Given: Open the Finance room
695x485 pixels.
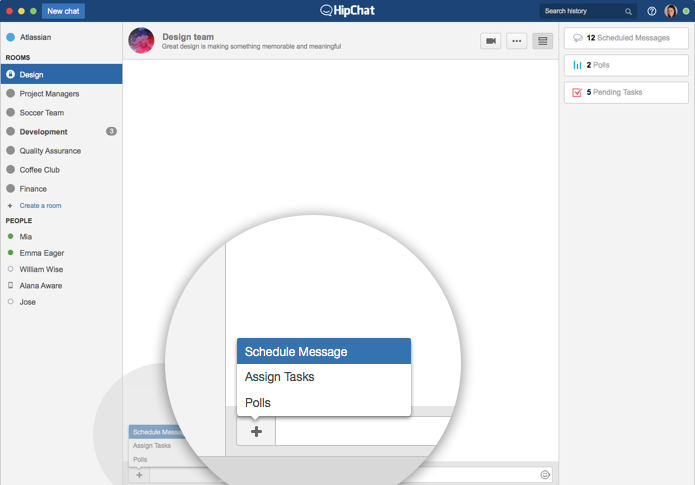Looking at the screenshot, I should point(61,189).
